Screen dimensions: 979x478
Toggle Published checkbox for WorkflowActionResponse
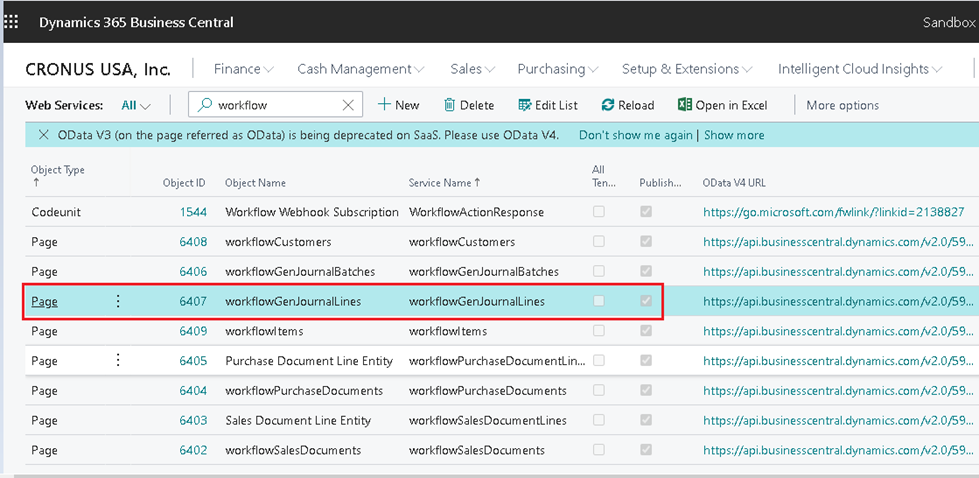[x=646, y=212]
